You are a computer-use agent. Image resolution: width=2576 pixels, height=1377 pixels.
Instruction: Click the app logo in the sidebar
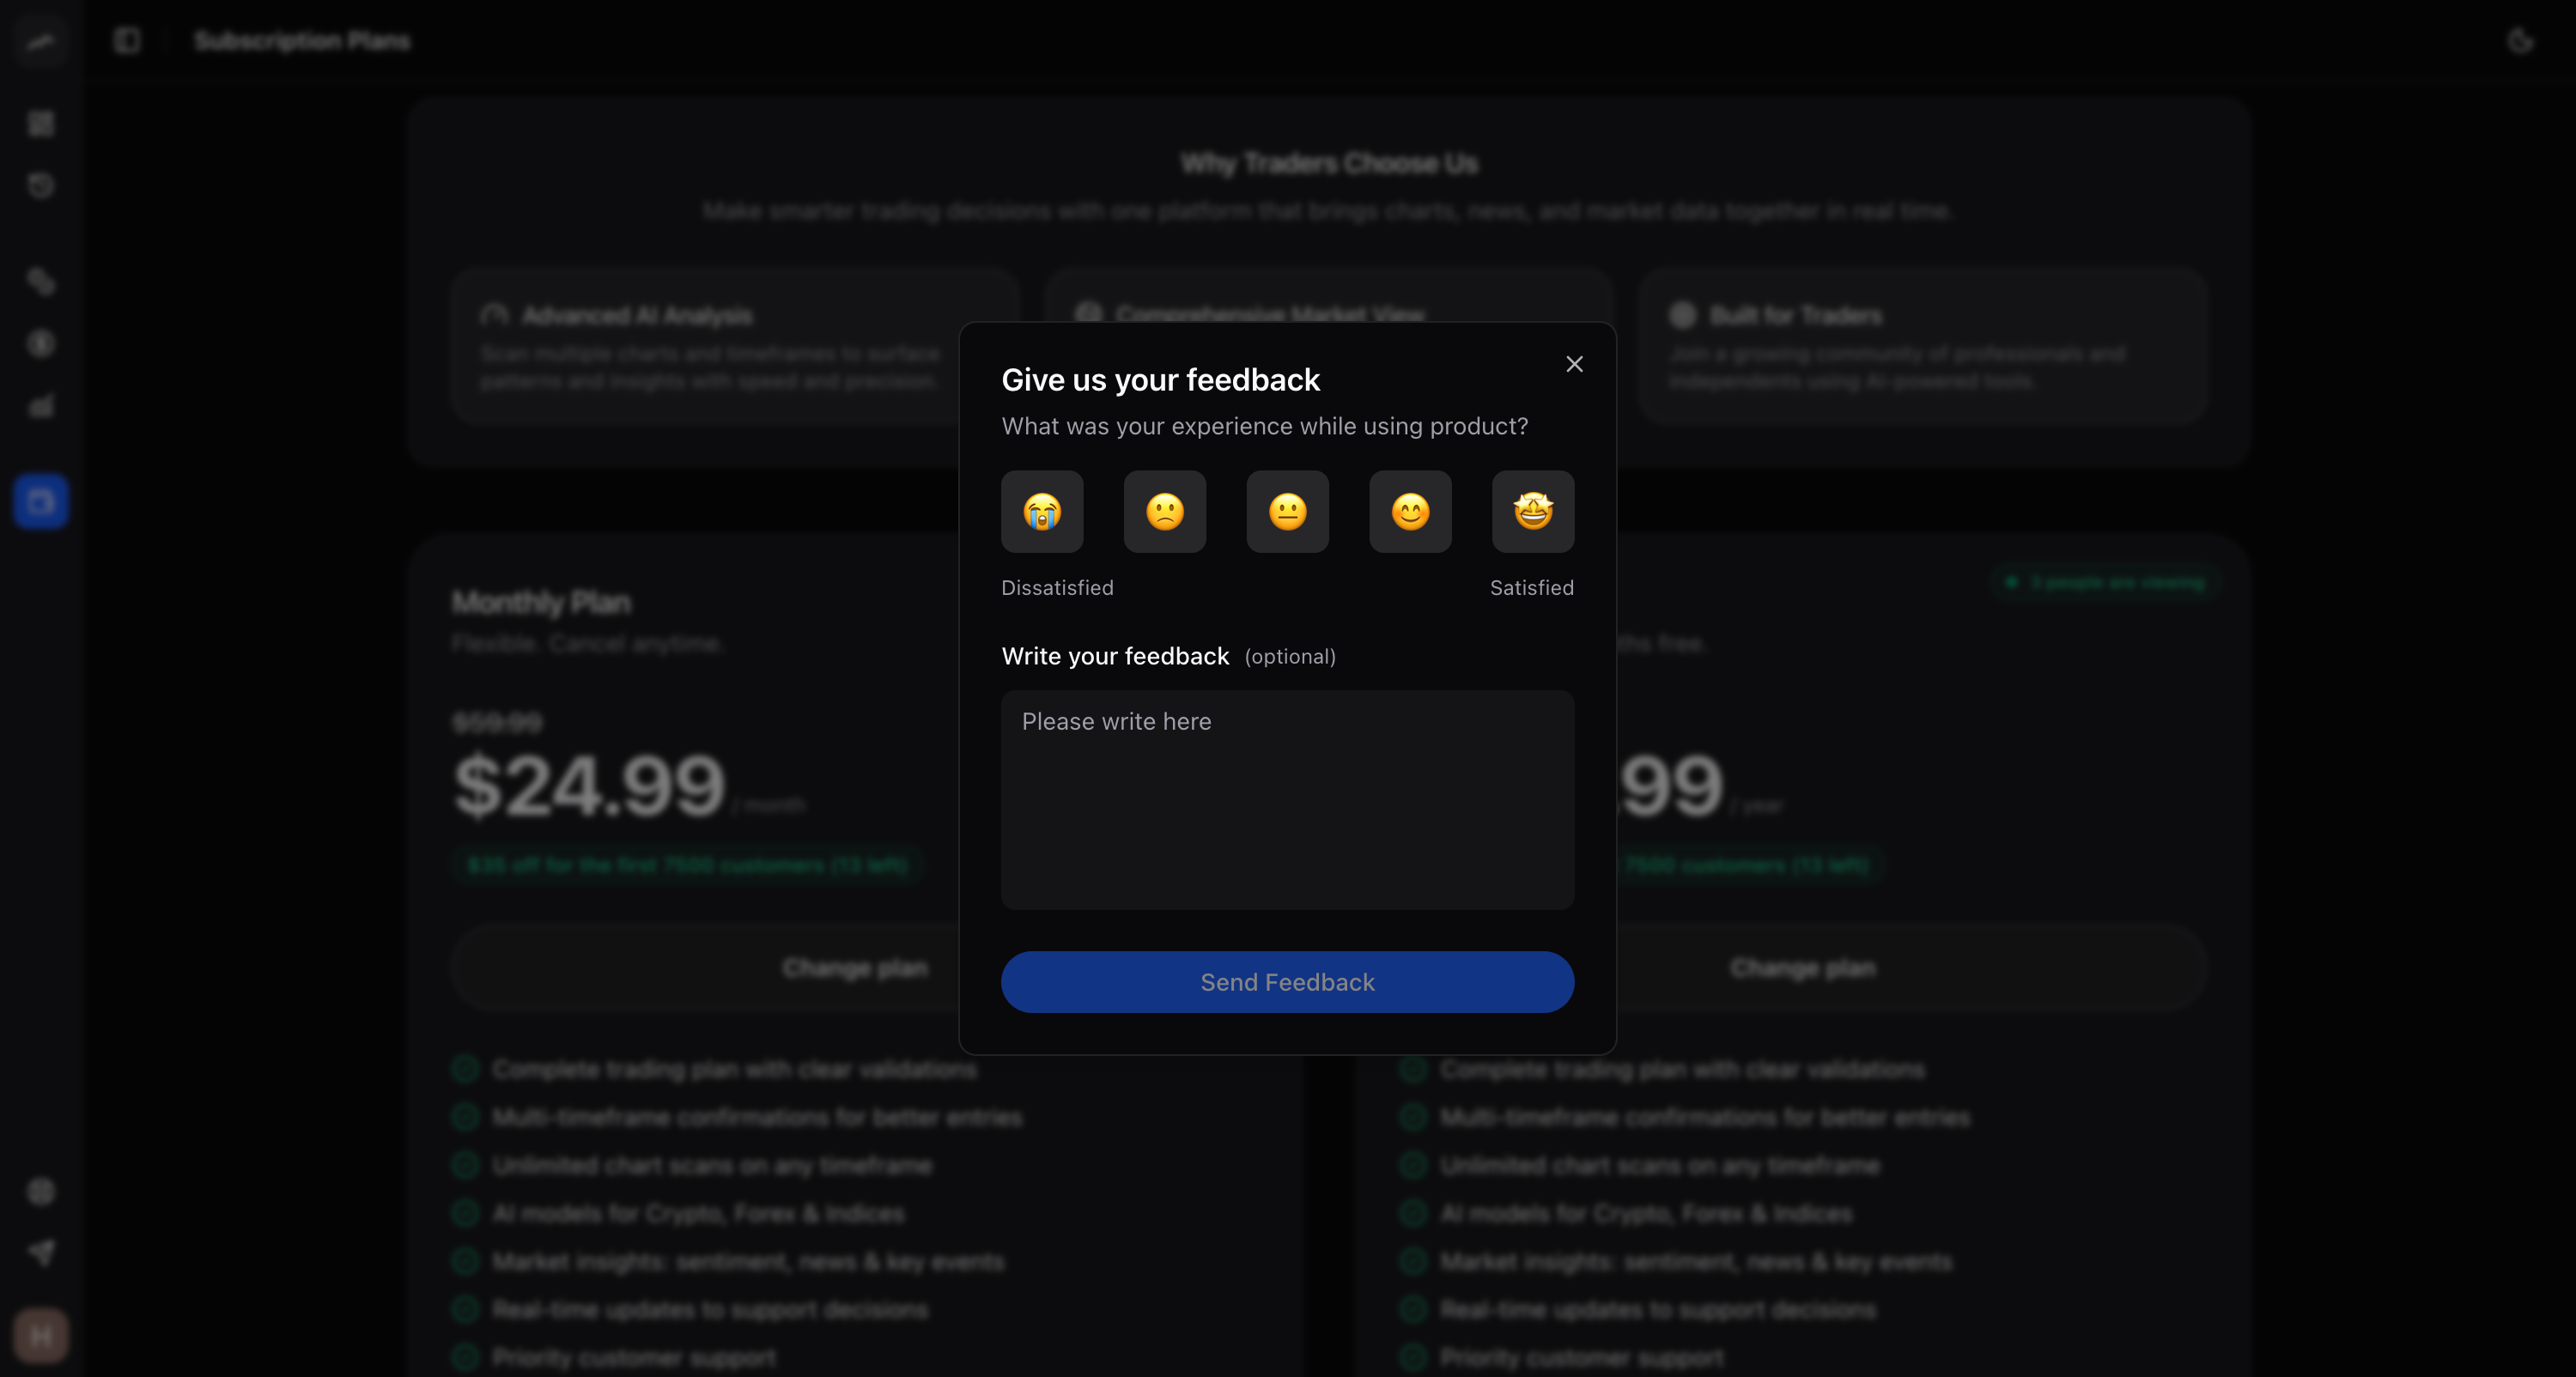pos(41,41)
